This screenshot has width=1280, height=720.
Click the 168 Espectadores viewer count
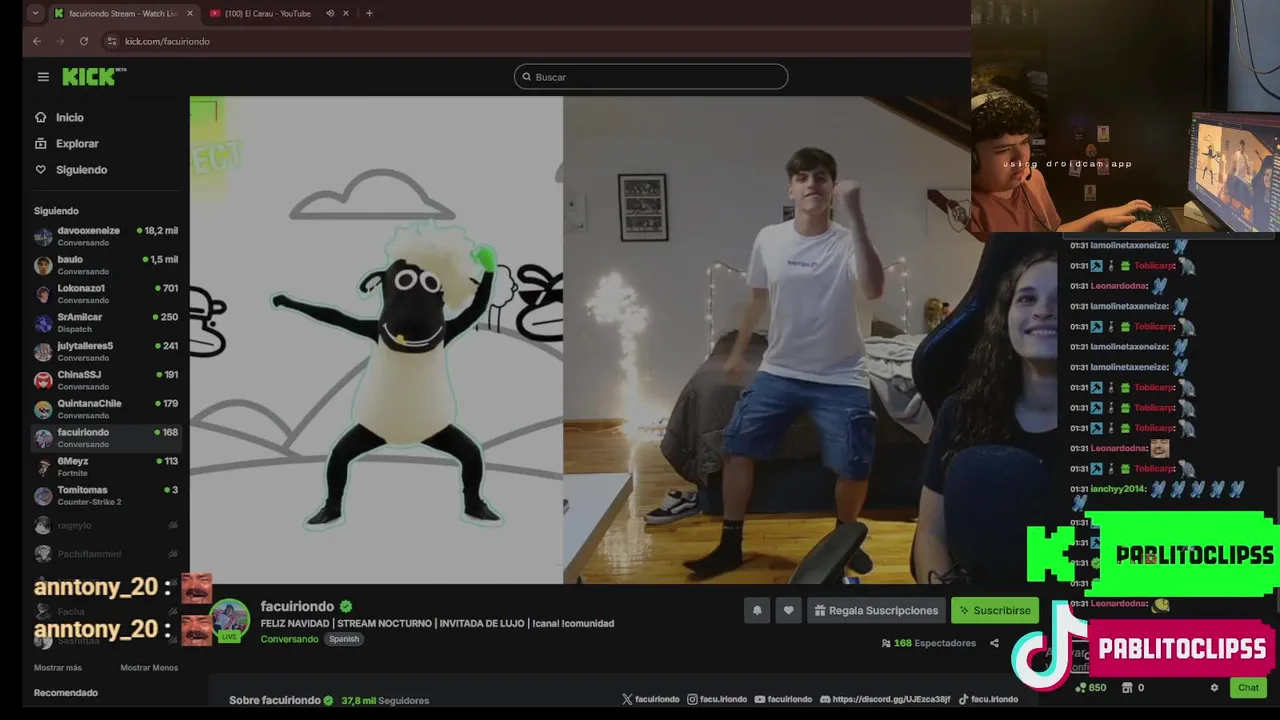point(928,643)
